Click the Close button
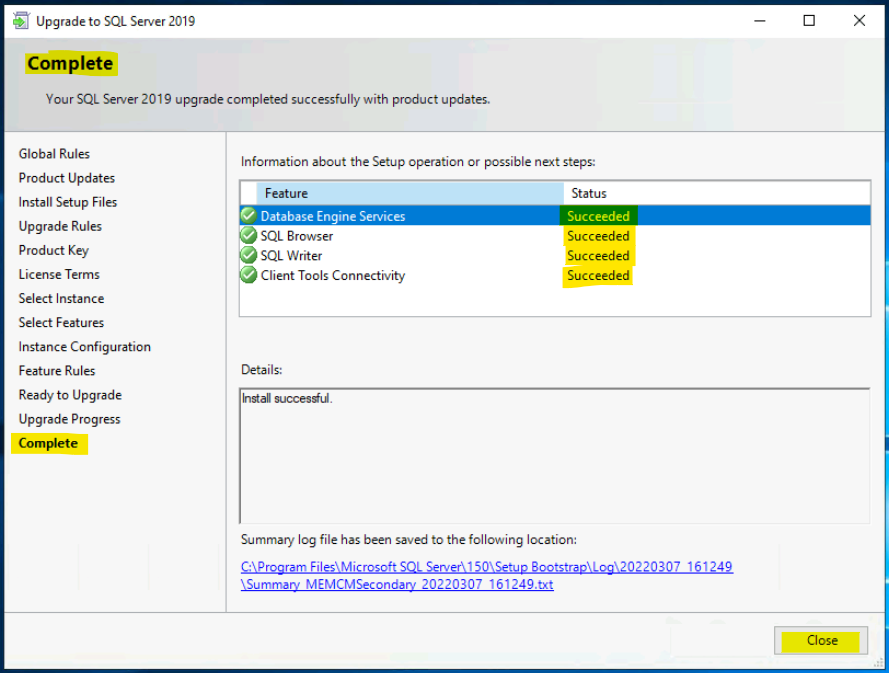 (x=821, y=641)
